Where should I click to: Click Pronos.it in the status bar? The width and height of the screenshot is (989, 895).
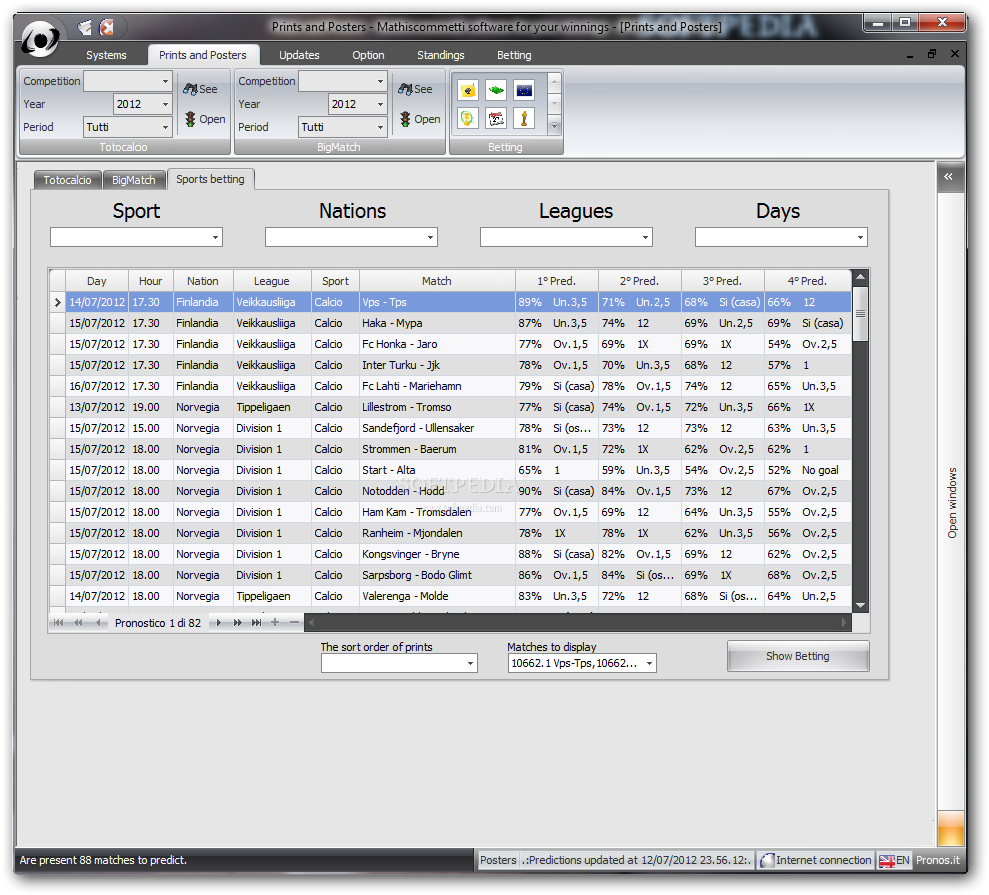point(938,860)
